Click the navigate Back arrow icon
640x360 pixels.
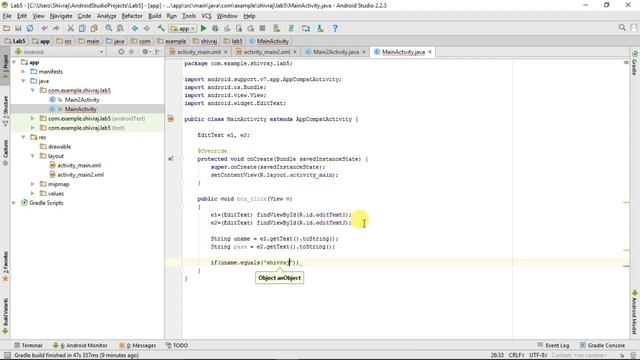135,28
